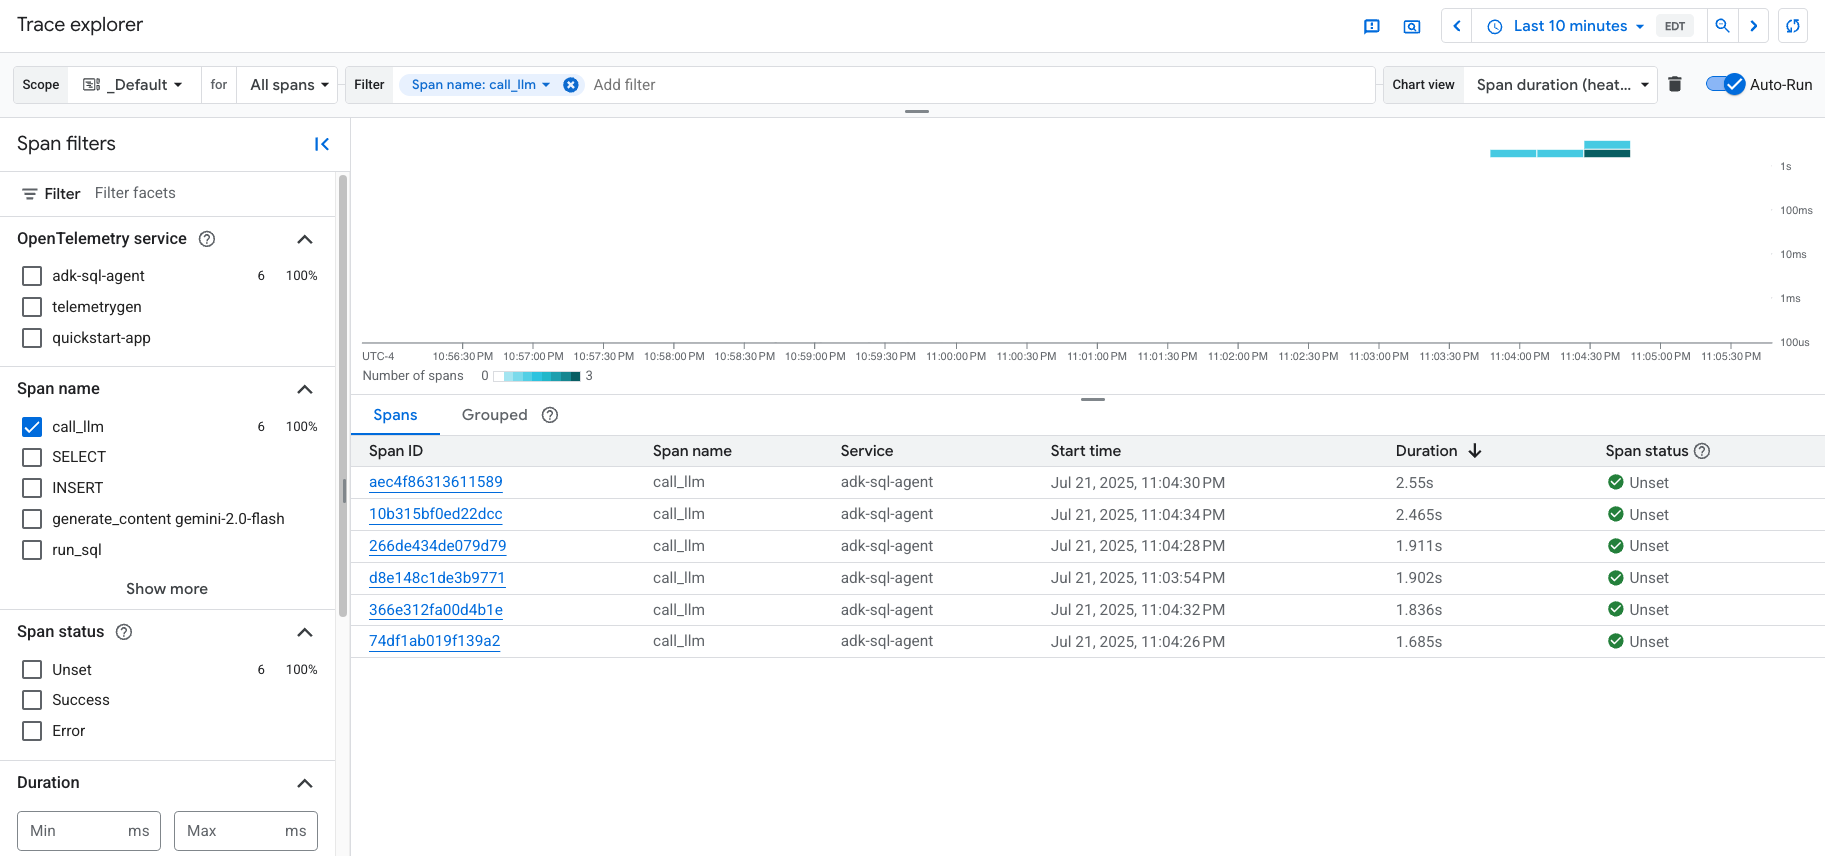Check the quickstart-app service checkbox
Image resolution: width=1825 pixels, height=856 pixels.
click(32, 338)
